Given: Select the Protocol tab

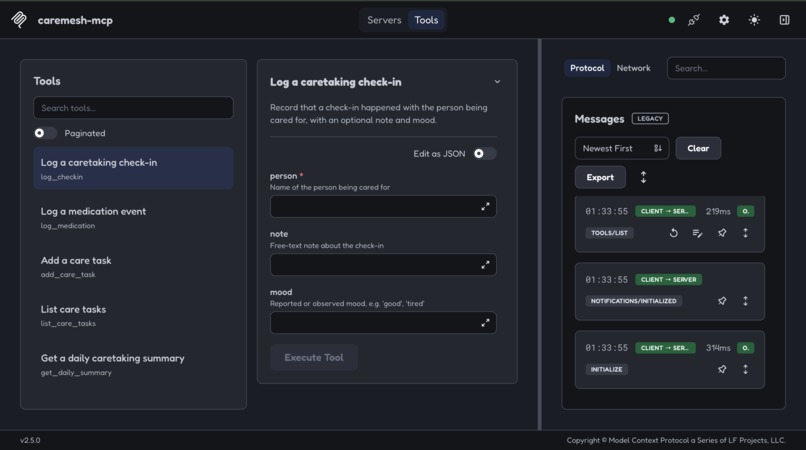Looking at the screenshot, I should (587, 68).
